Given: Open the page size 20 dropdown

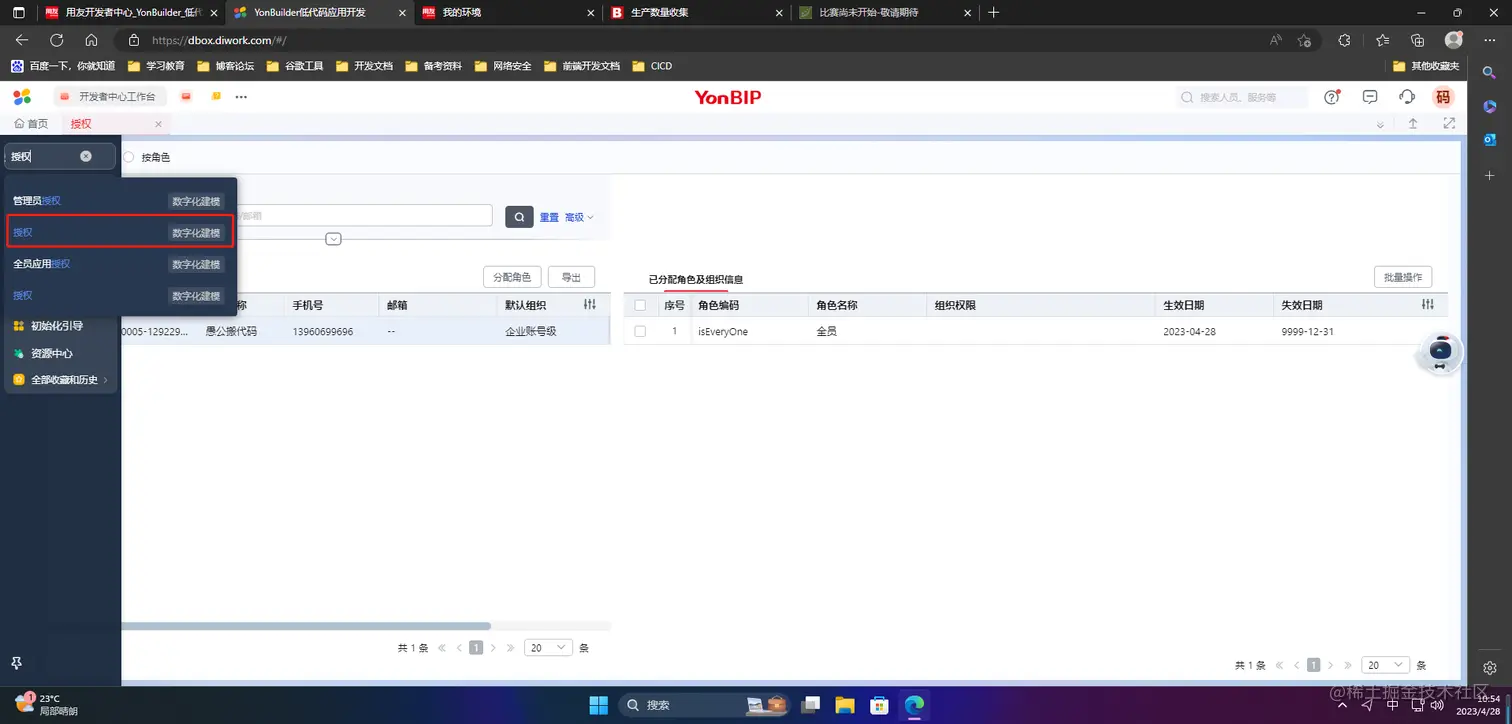Looking at the screenshot, I should pyautogui.click(x=547, y=647).
